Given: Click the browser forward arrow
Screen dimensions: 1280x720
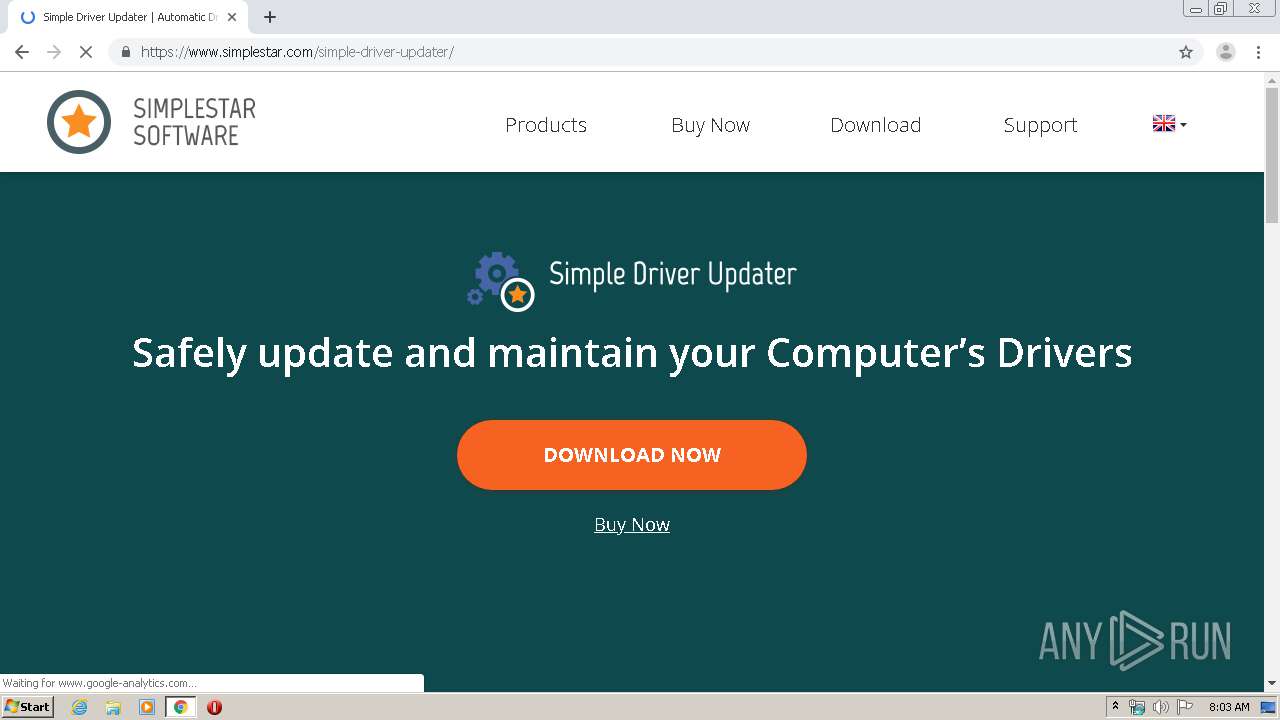Looking at the screenshot, I should point(54,52).
